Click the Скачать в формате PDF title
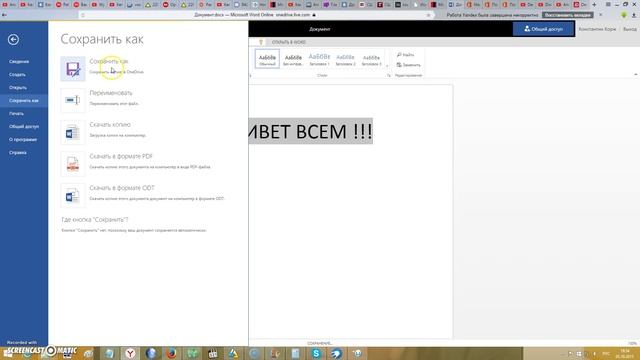The height and width of the screenshot is (360, 640). (x=121, y=156)
